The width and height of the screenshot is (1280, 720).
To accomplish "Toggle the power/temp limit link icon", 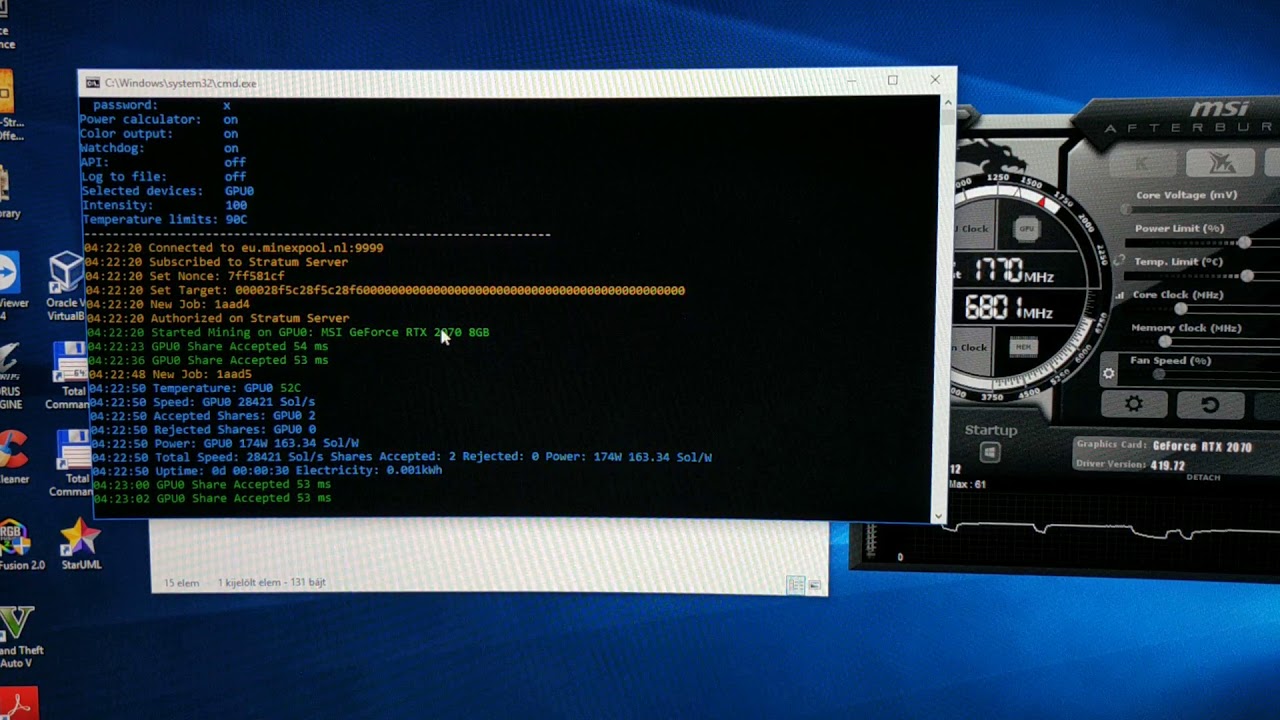I will click(1118, 261).
